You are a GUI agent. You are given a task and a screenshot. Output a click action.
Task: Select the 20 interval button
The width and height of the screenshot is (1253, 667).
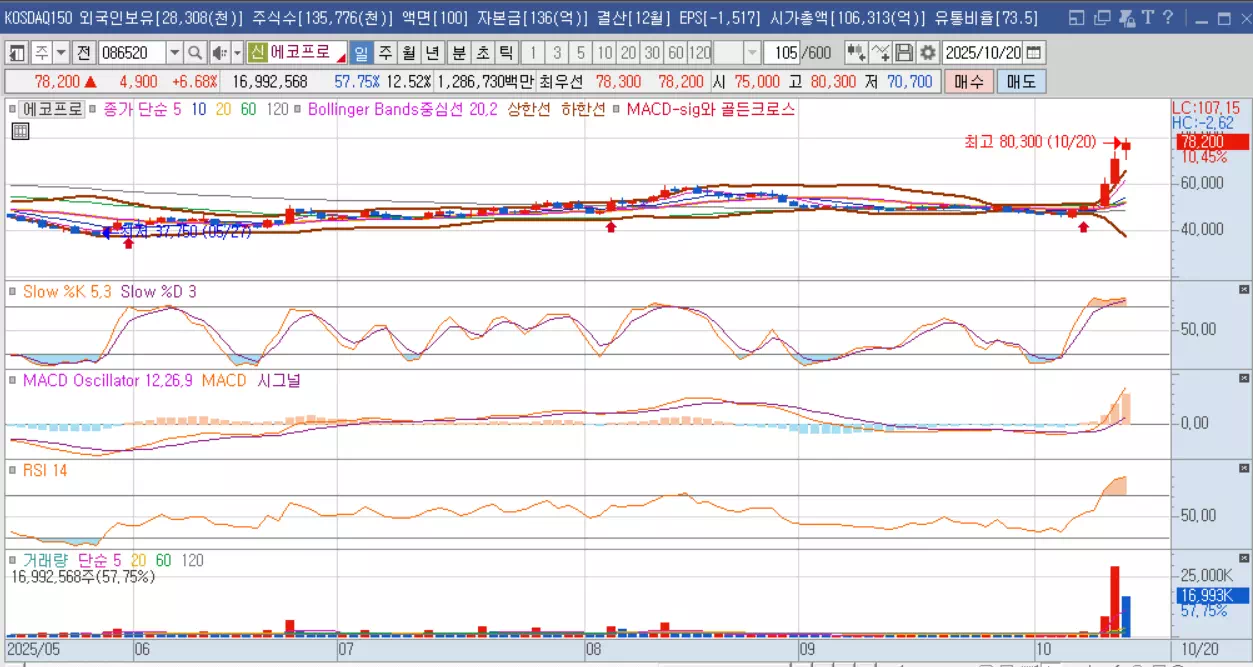[x=628, y=53]
